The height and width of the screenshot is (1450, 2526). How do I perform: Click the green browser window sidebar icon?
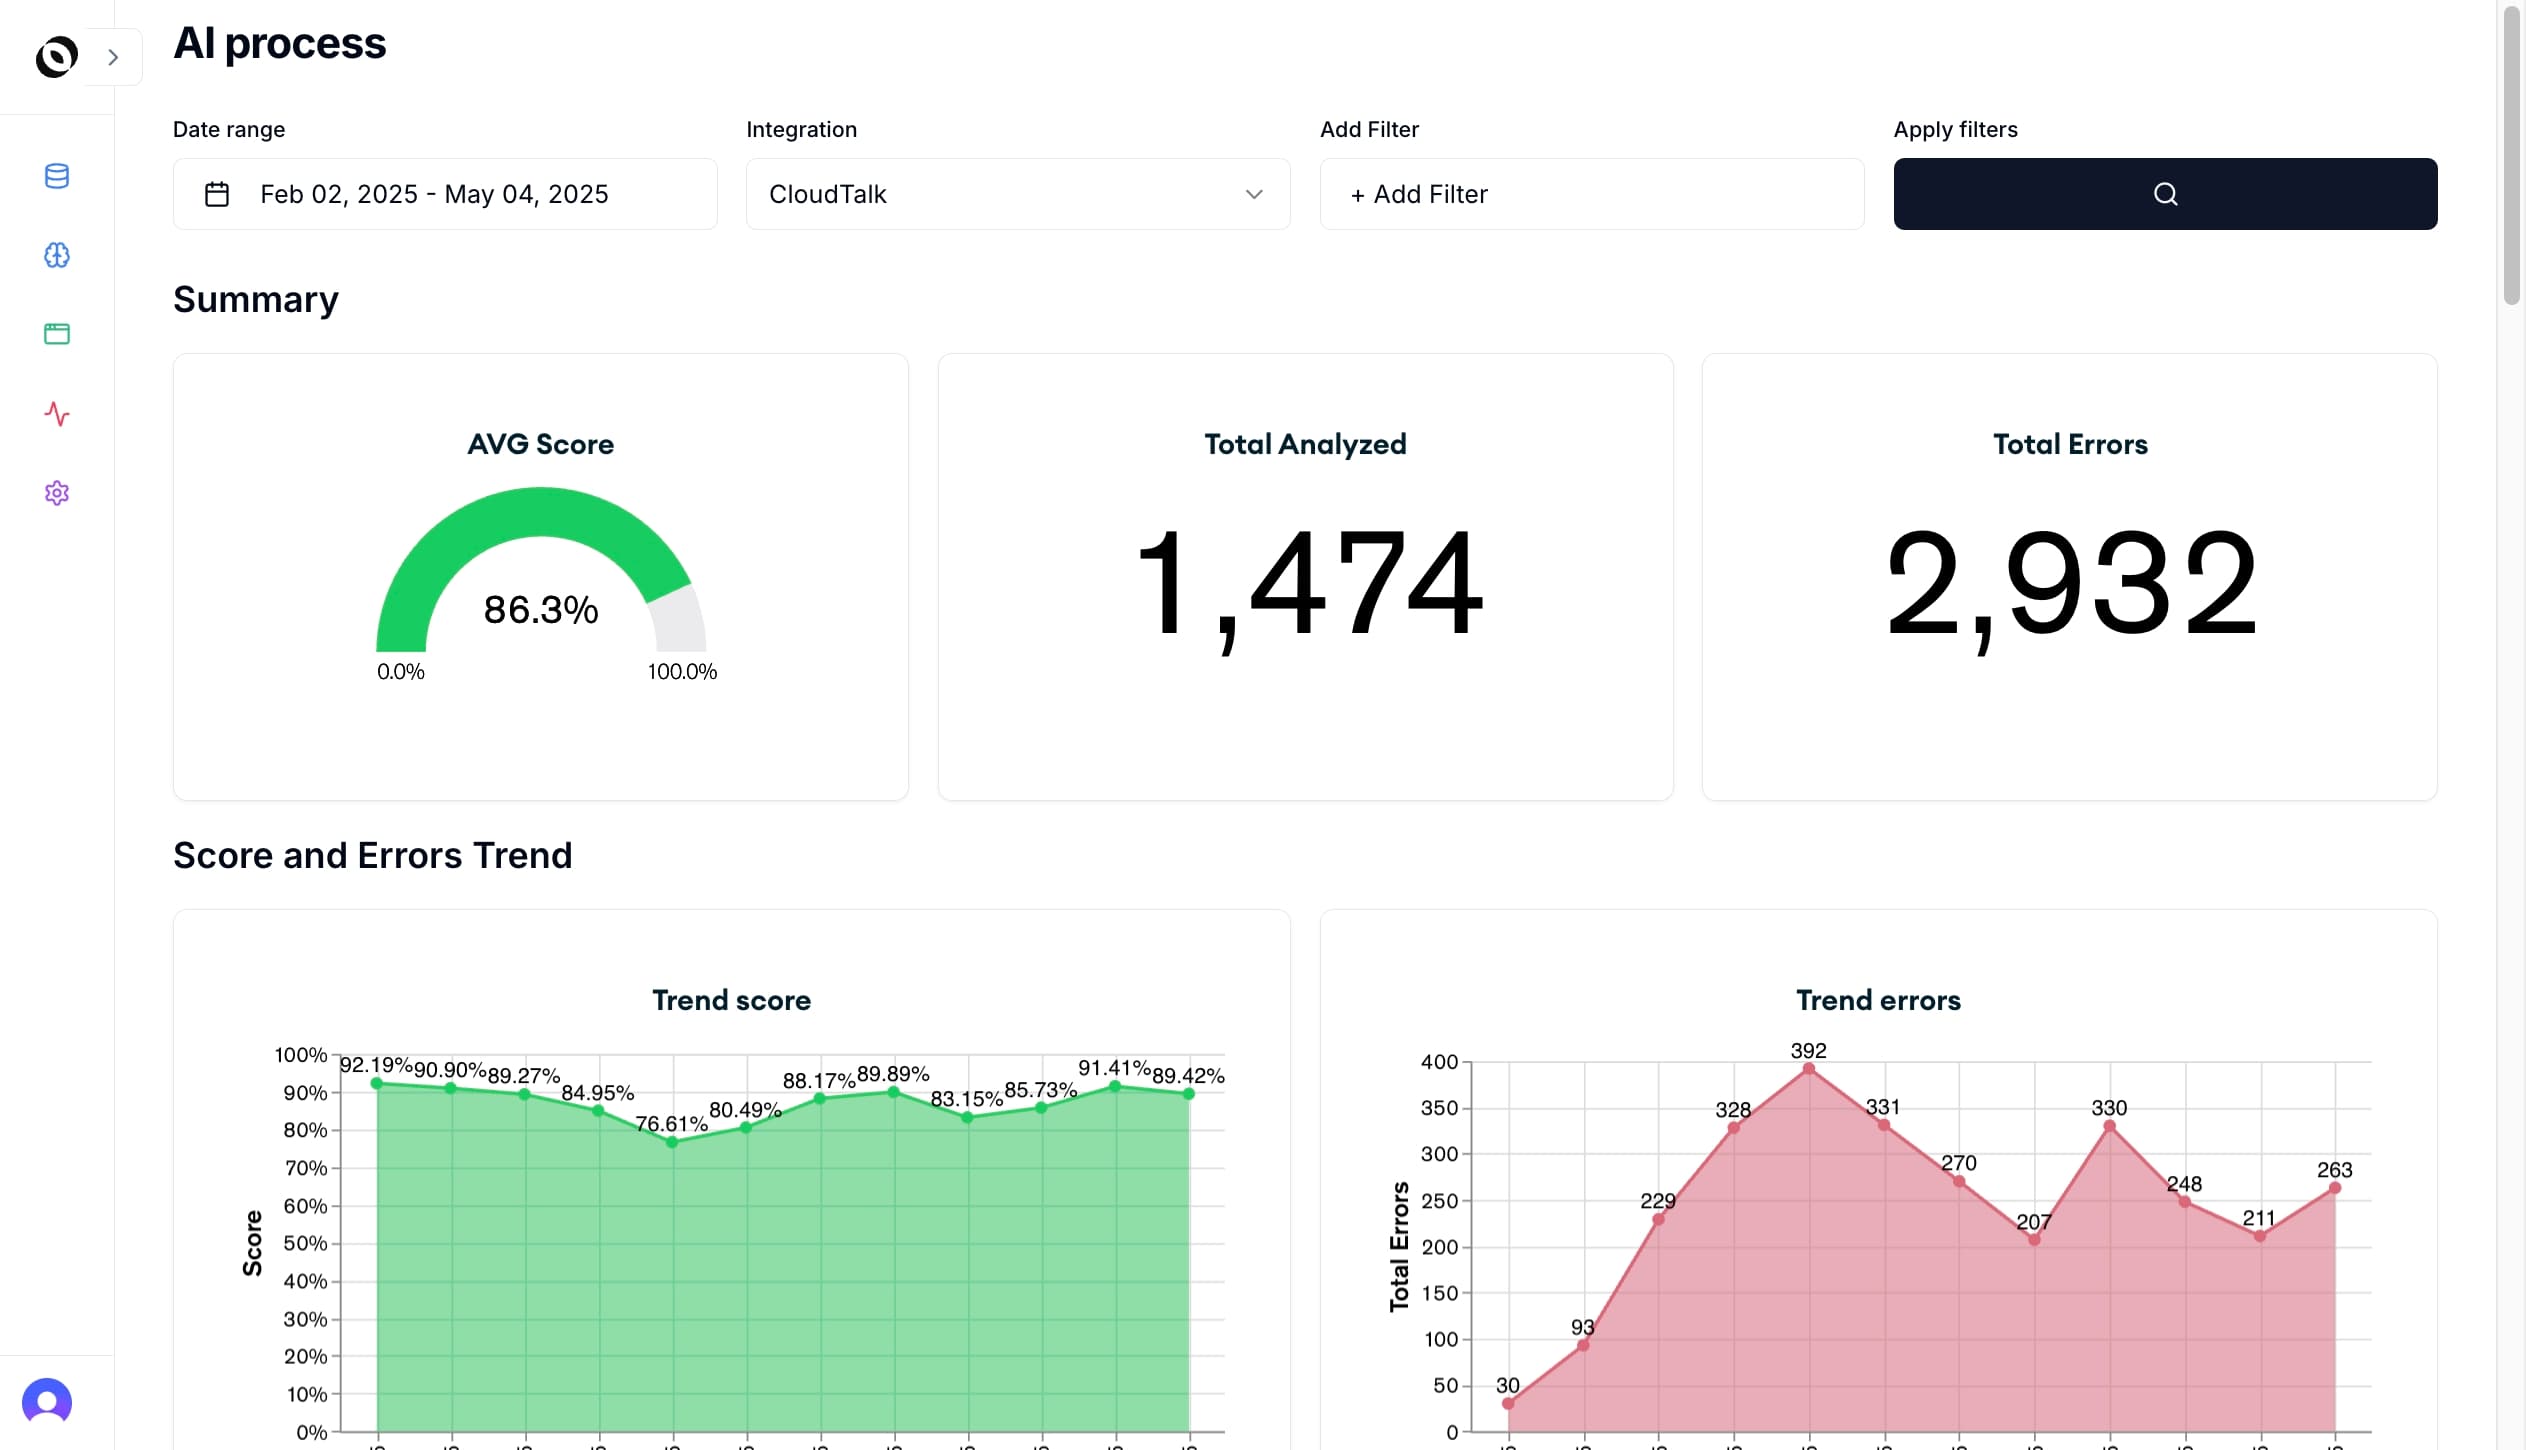point(57,334)
